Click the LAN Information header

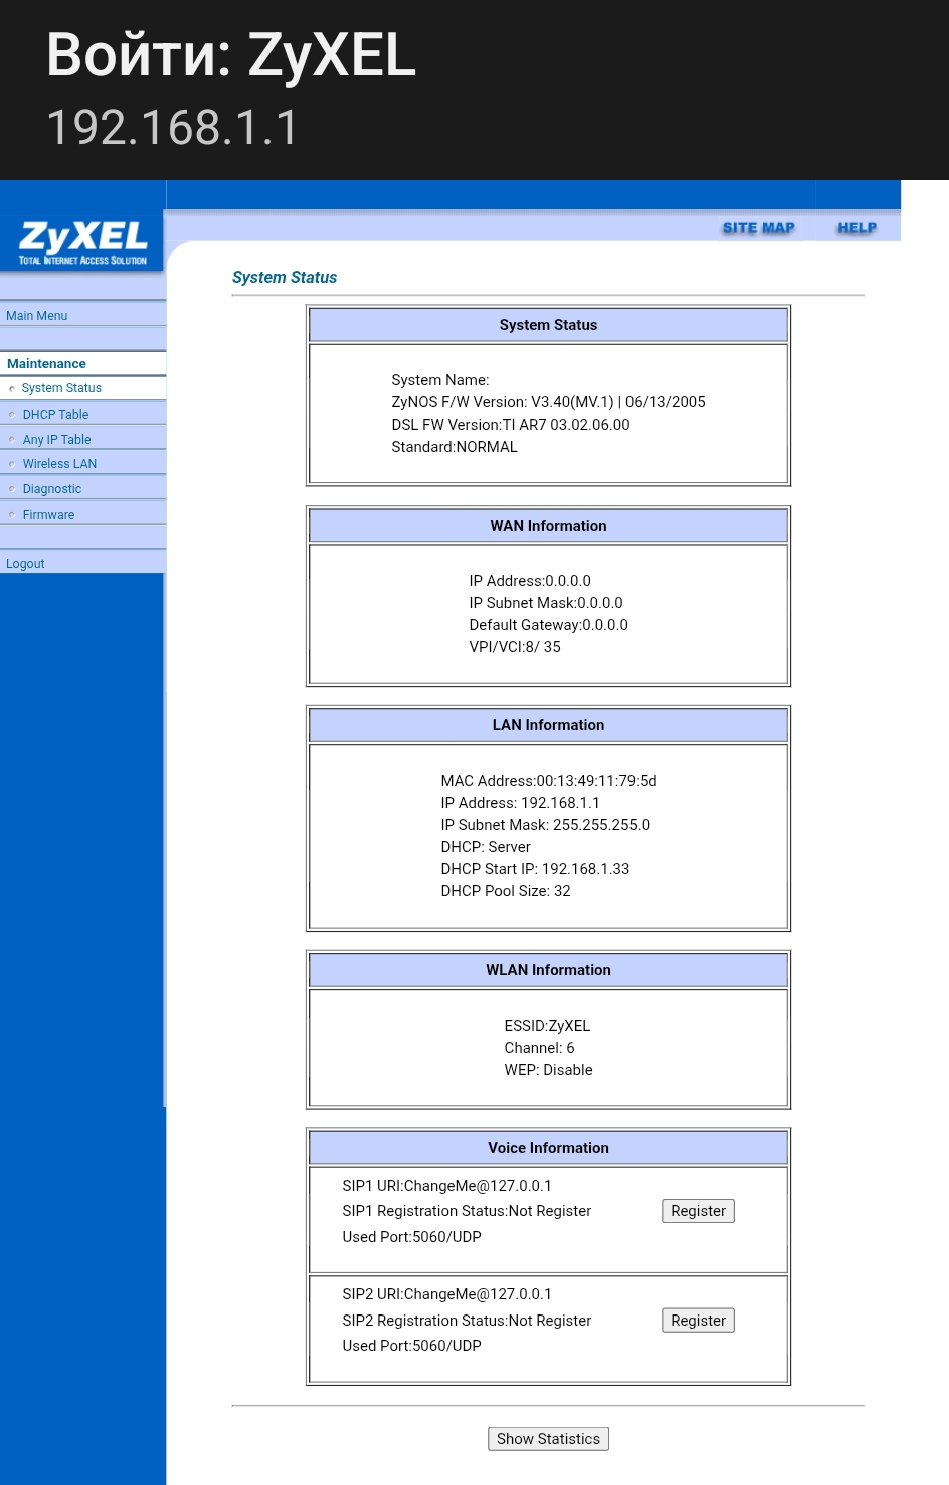click(x=548, y=725)
